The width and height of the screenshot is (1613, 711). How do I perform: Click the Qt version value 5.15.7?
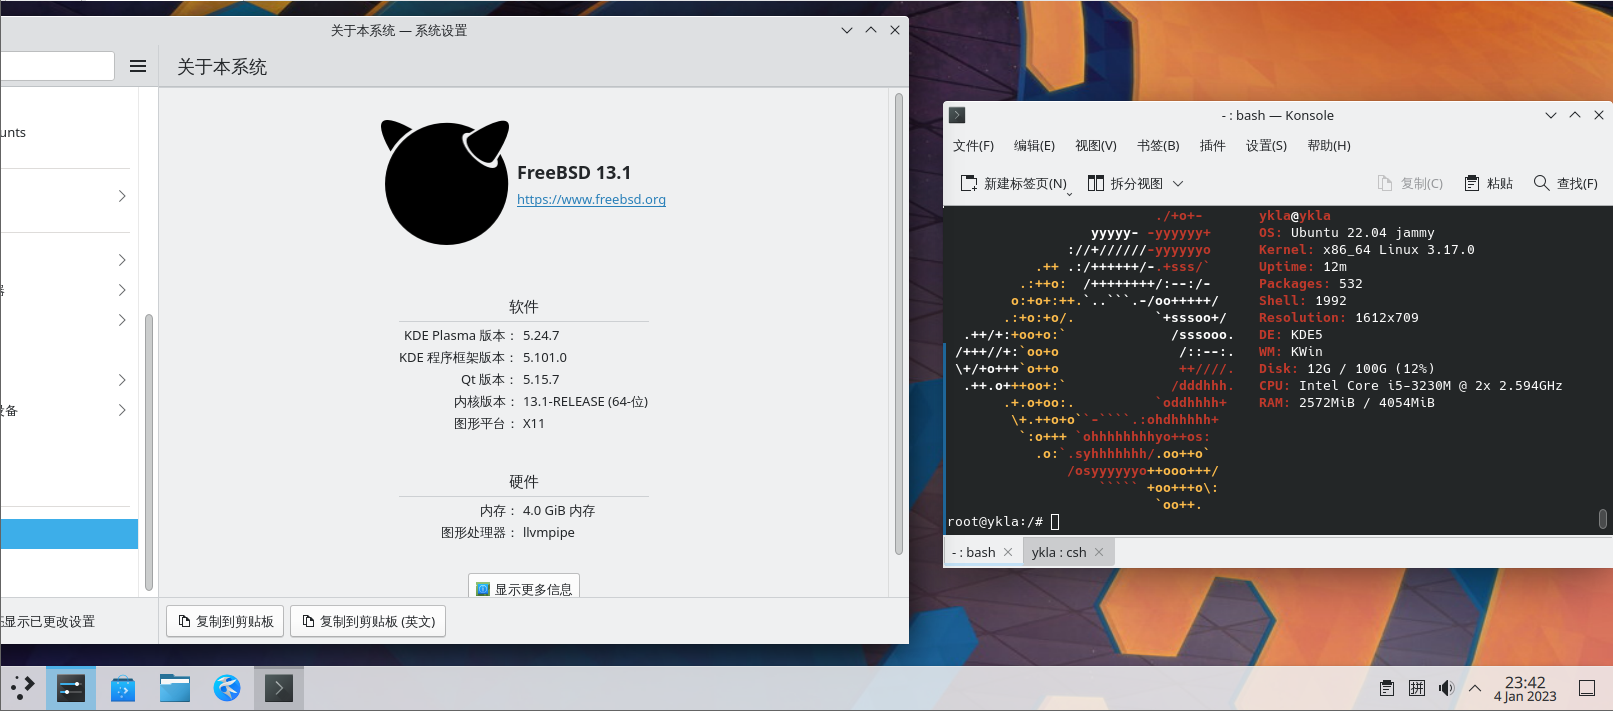[x=541, y=380]
